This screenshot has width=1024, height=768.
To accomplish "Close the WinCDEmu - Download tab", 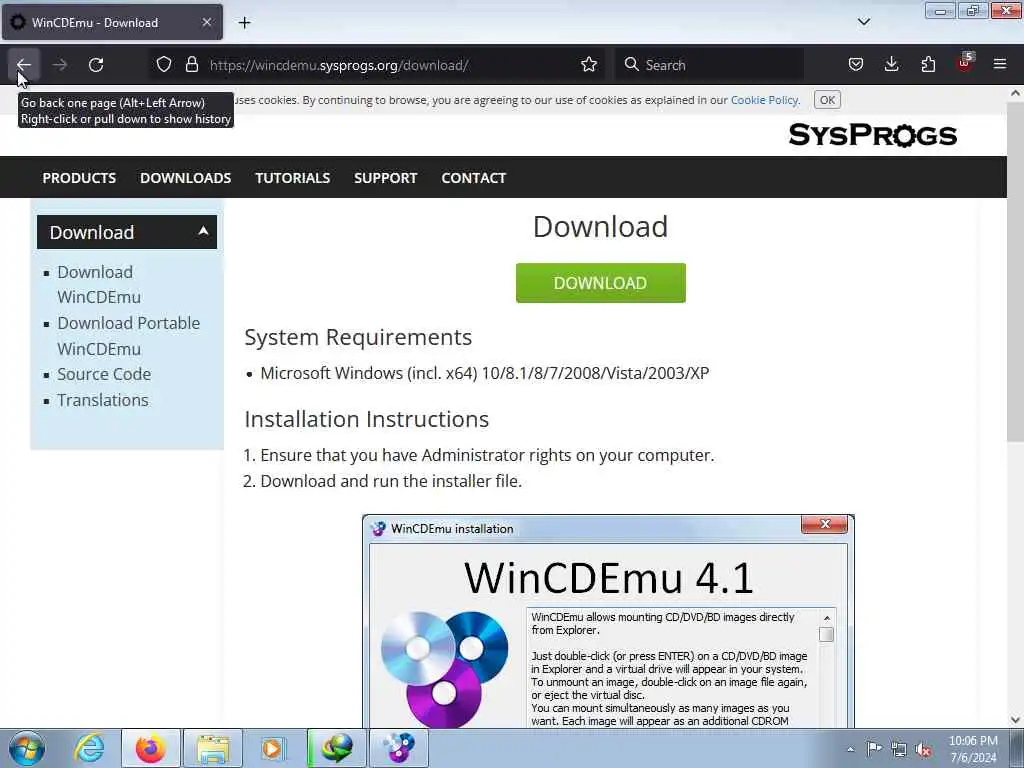I will coord(206,23).
